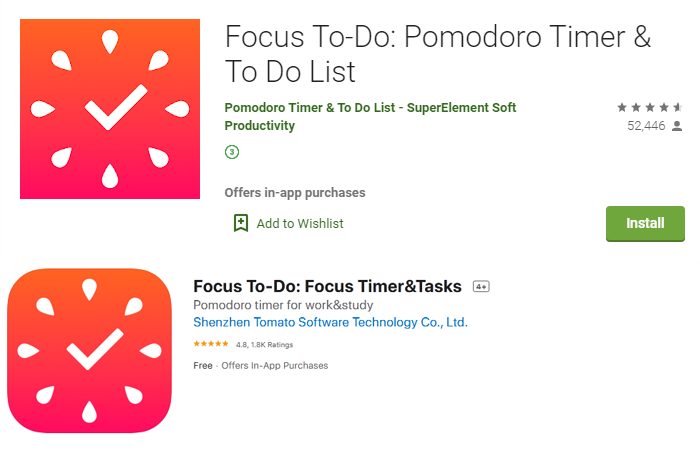Open the Productivity category link
Image resolution: width=700 pixels, height=451 pixels.
click(259, 125)
